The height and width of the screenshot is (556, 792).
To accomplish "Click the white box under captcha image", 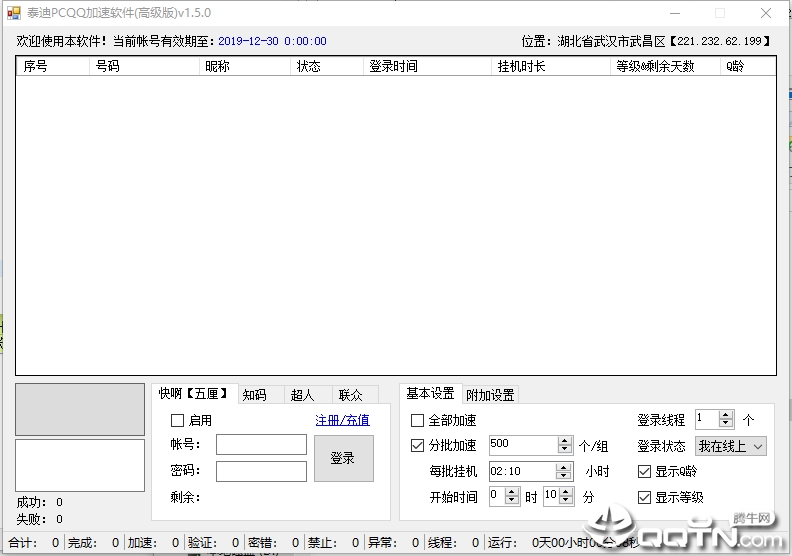I will (80, 466).
